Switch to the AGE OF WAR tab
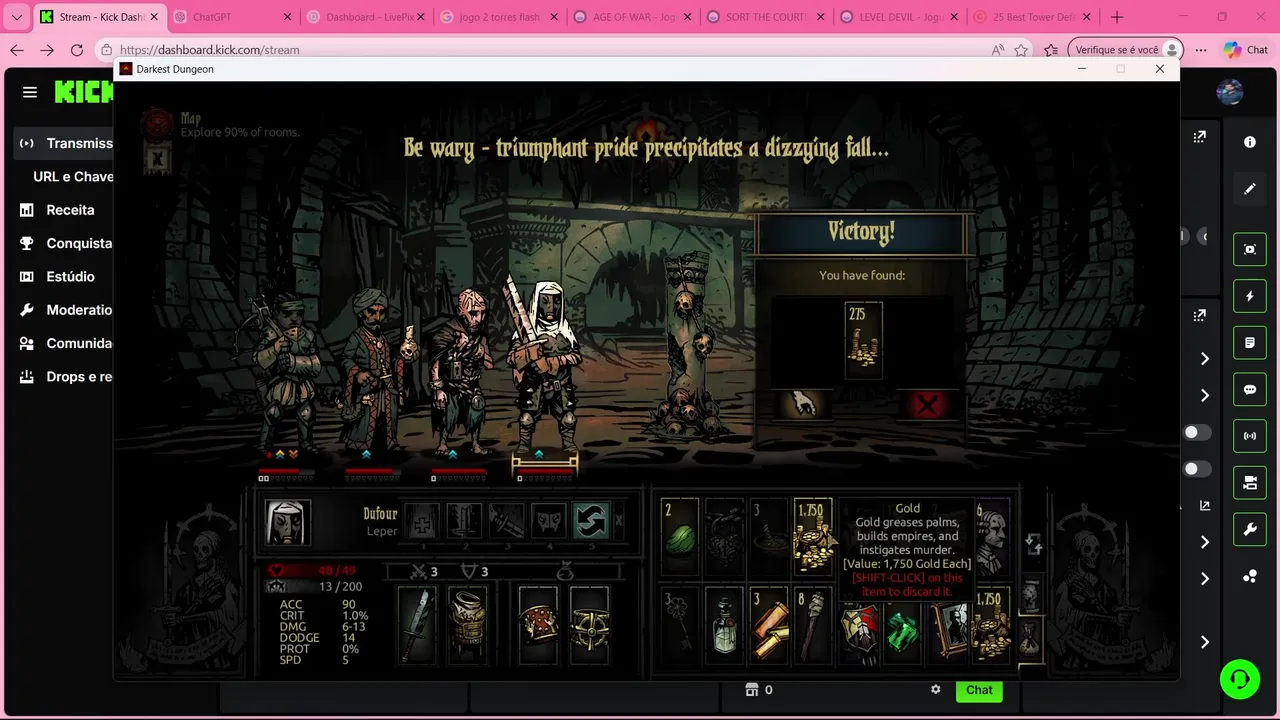1280x720 pixels. [x=632, y=17]
